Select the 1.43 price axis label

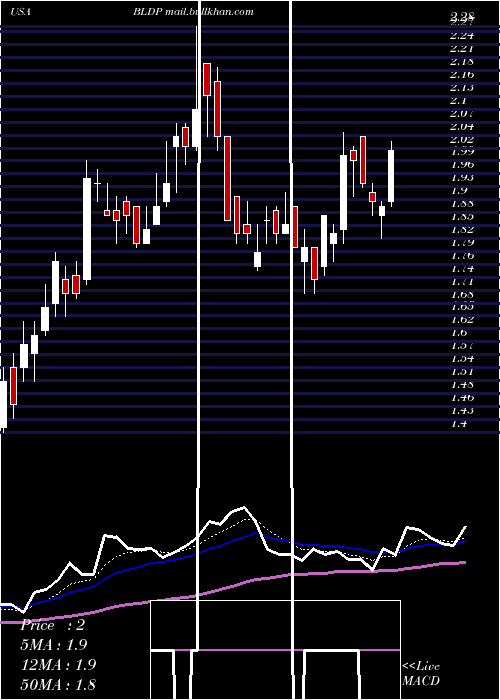(462, 410)
